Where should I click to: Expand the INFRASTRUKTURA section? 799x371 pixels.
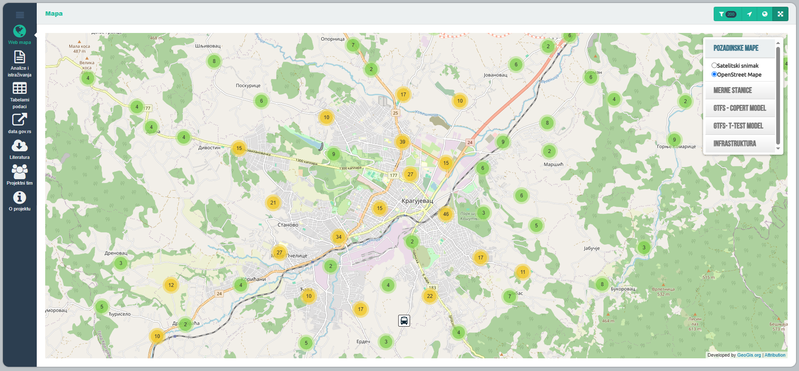point(740,143)
